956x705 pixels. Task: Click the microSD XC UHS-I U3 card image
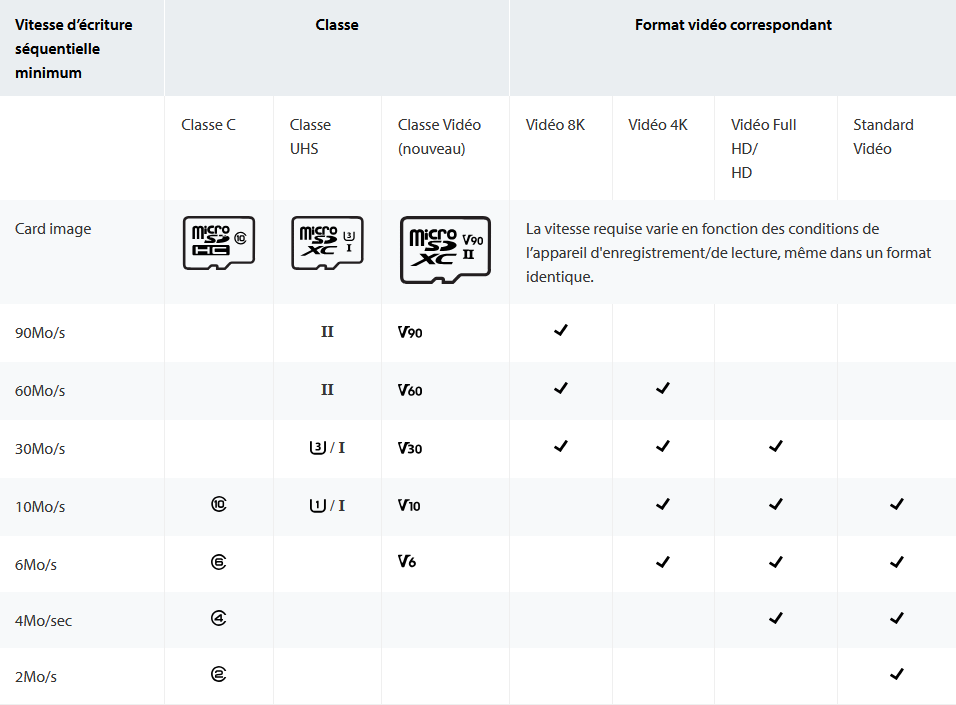[327, 243]
